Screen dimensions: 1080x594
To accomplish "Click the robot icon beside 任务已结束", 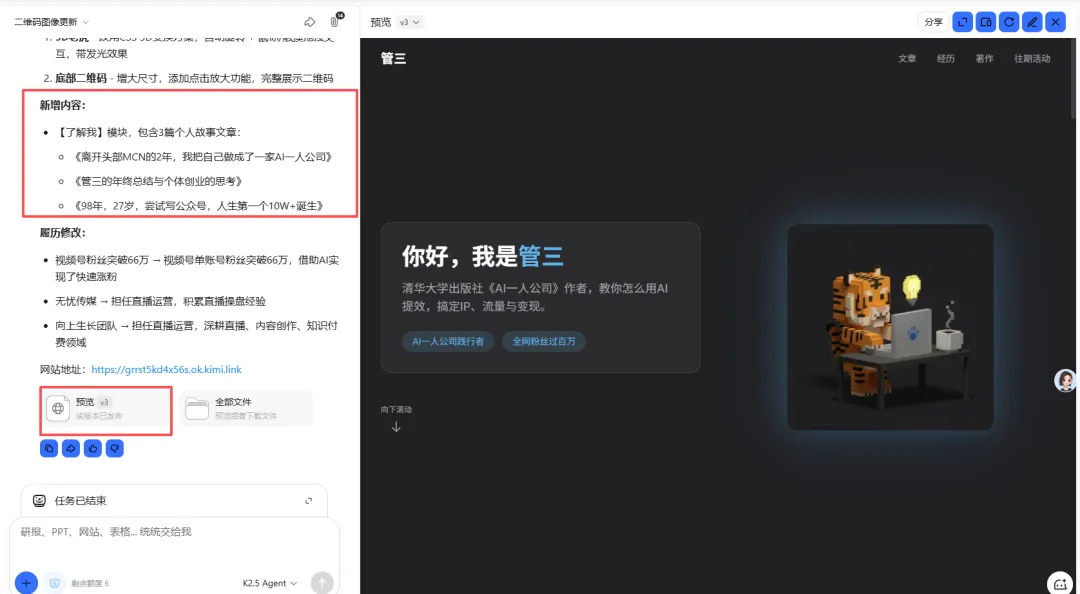I will click(40, 501).
